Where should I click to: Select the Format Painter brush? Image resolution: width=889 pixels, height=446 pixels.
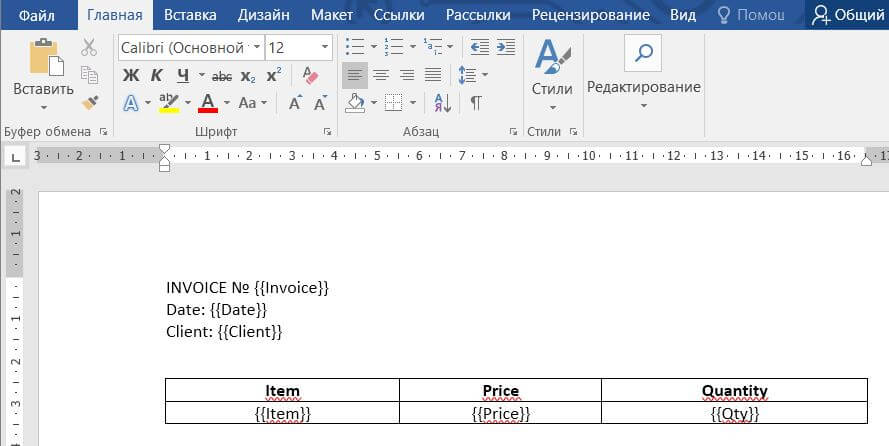coord(90,103)
